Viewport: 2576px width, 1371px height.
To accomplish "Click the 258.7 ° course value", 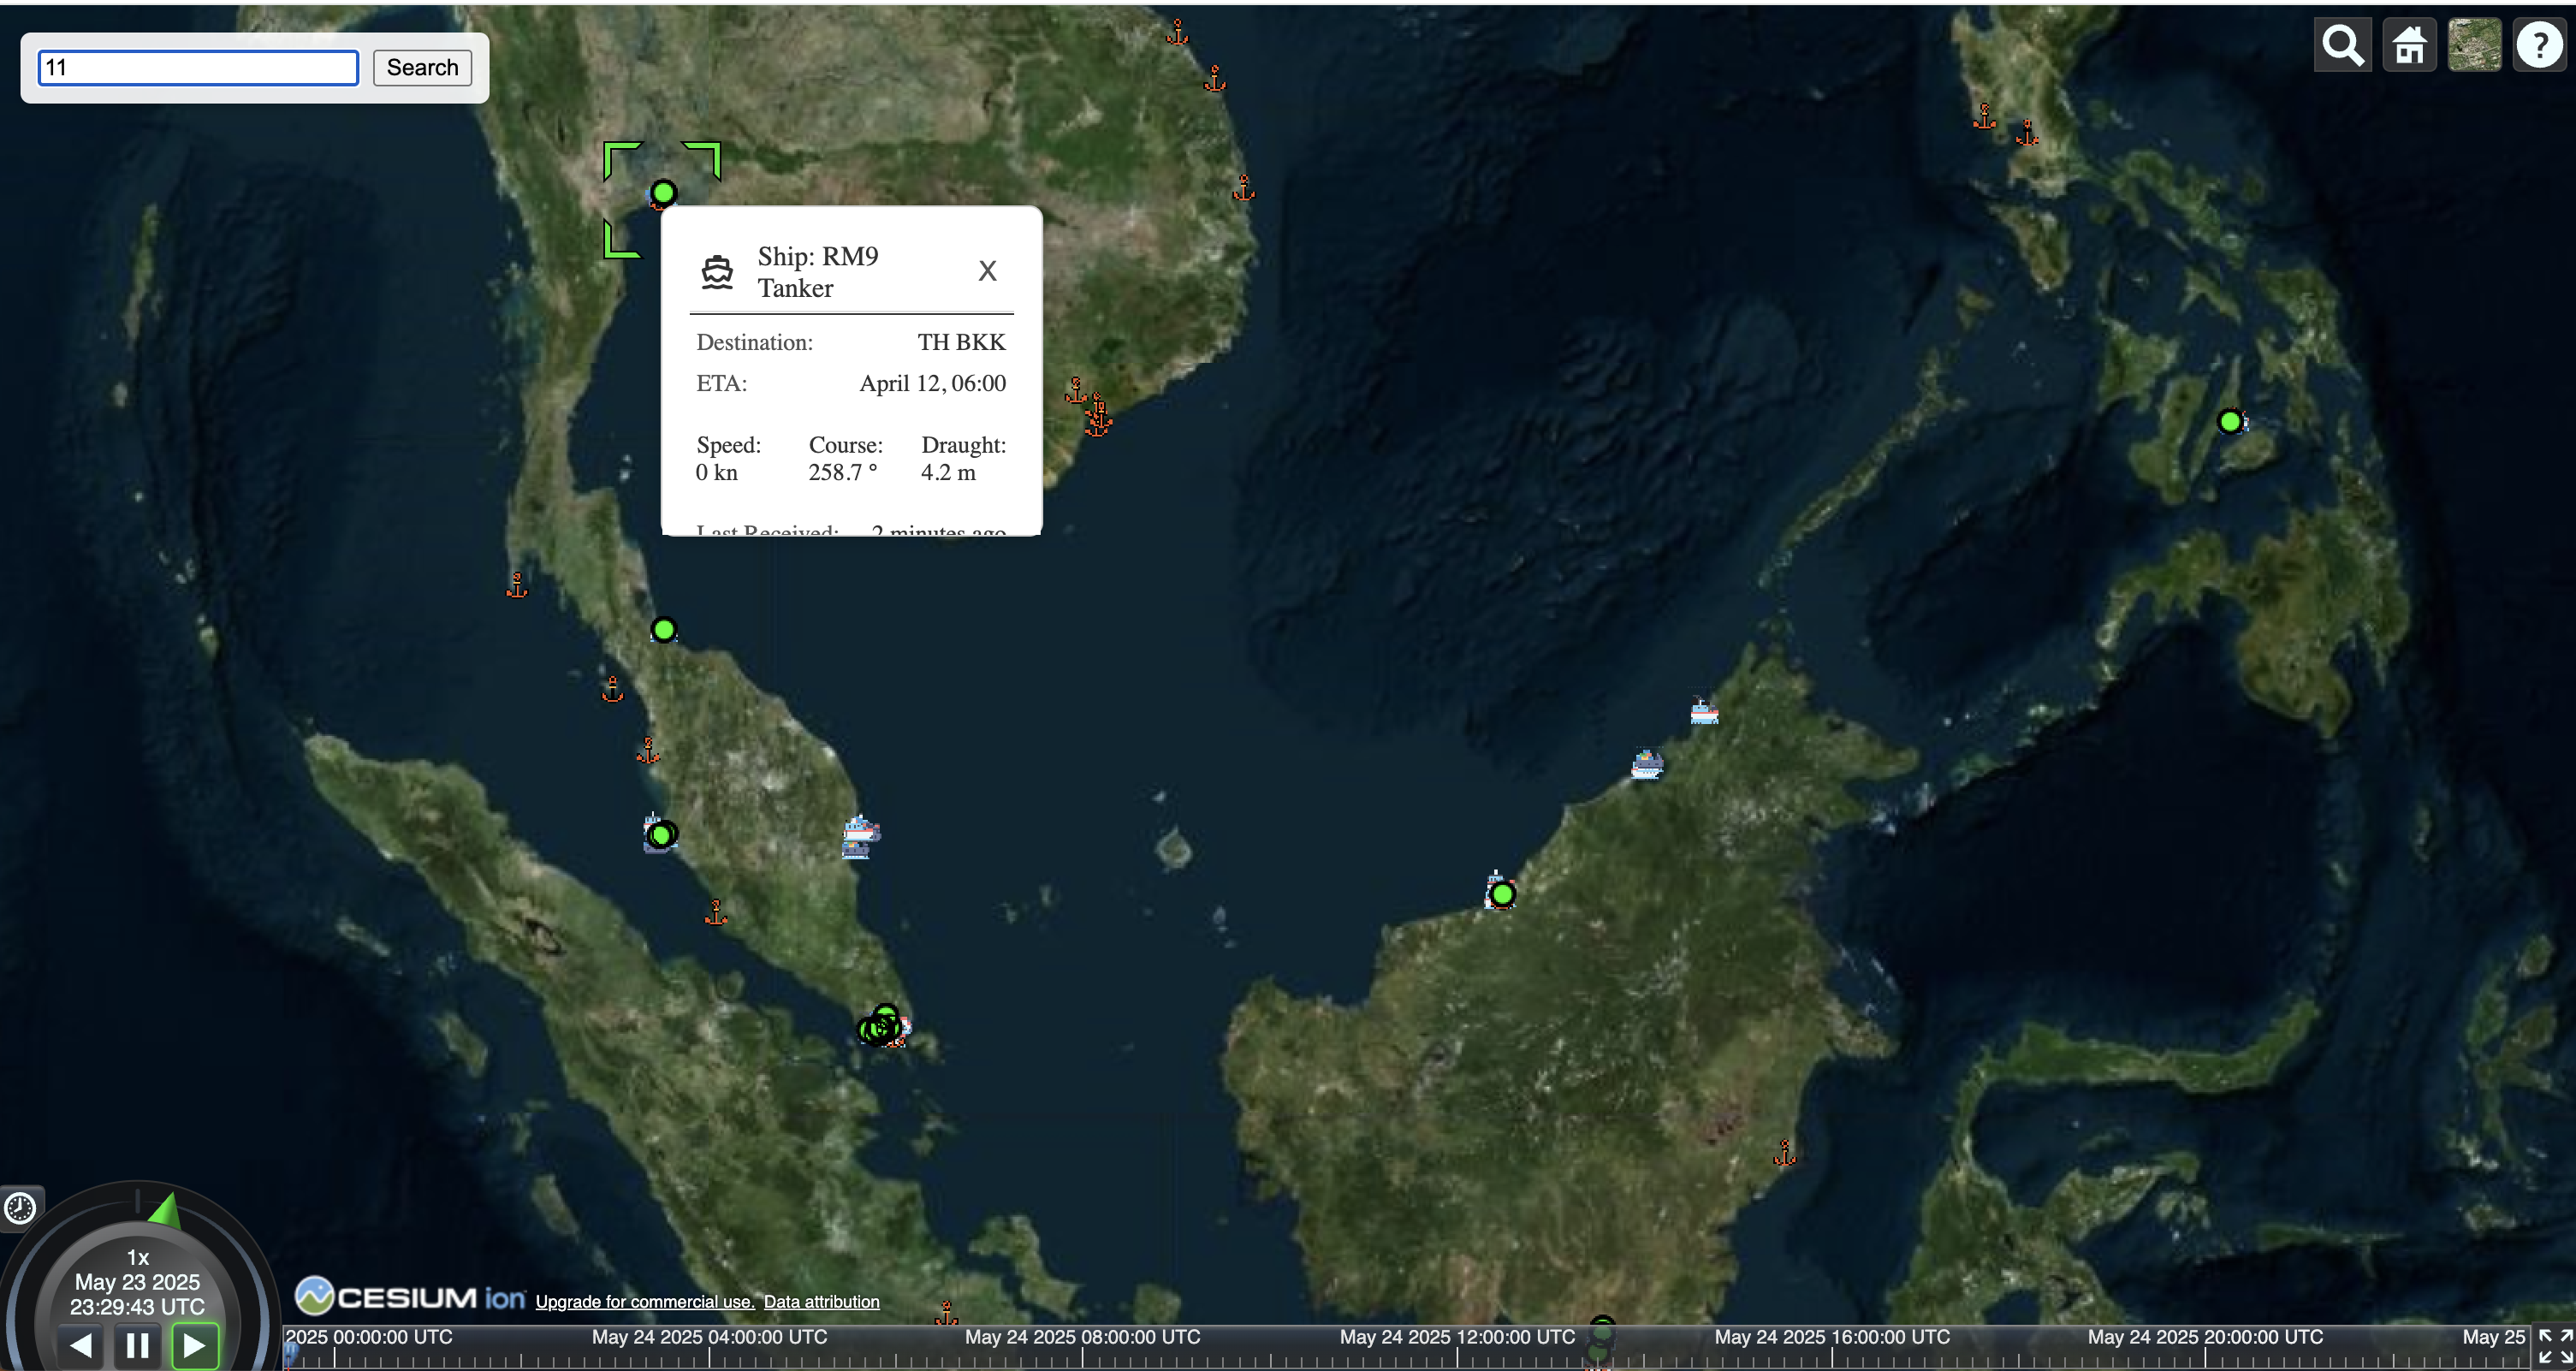I will [842, 472].
